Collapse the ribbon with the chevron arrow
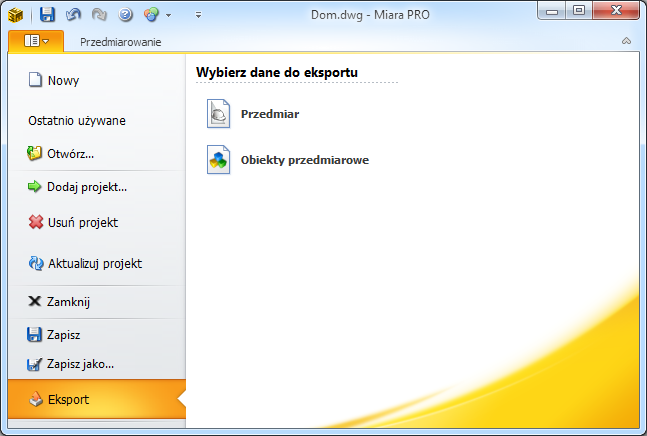647x436 pixels. pos(626,41)
